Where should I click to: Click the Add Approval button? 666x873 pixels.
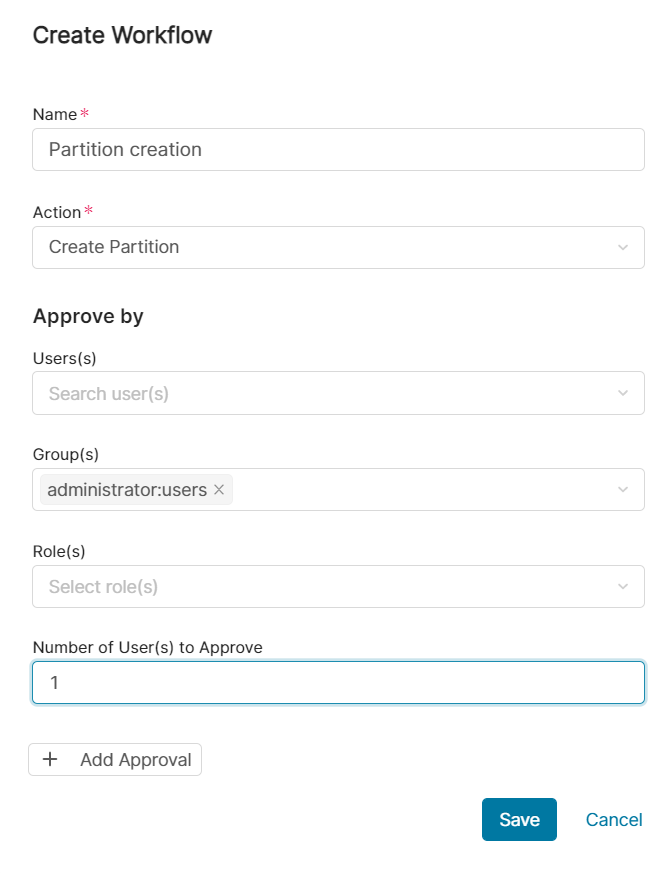(114, 759)
